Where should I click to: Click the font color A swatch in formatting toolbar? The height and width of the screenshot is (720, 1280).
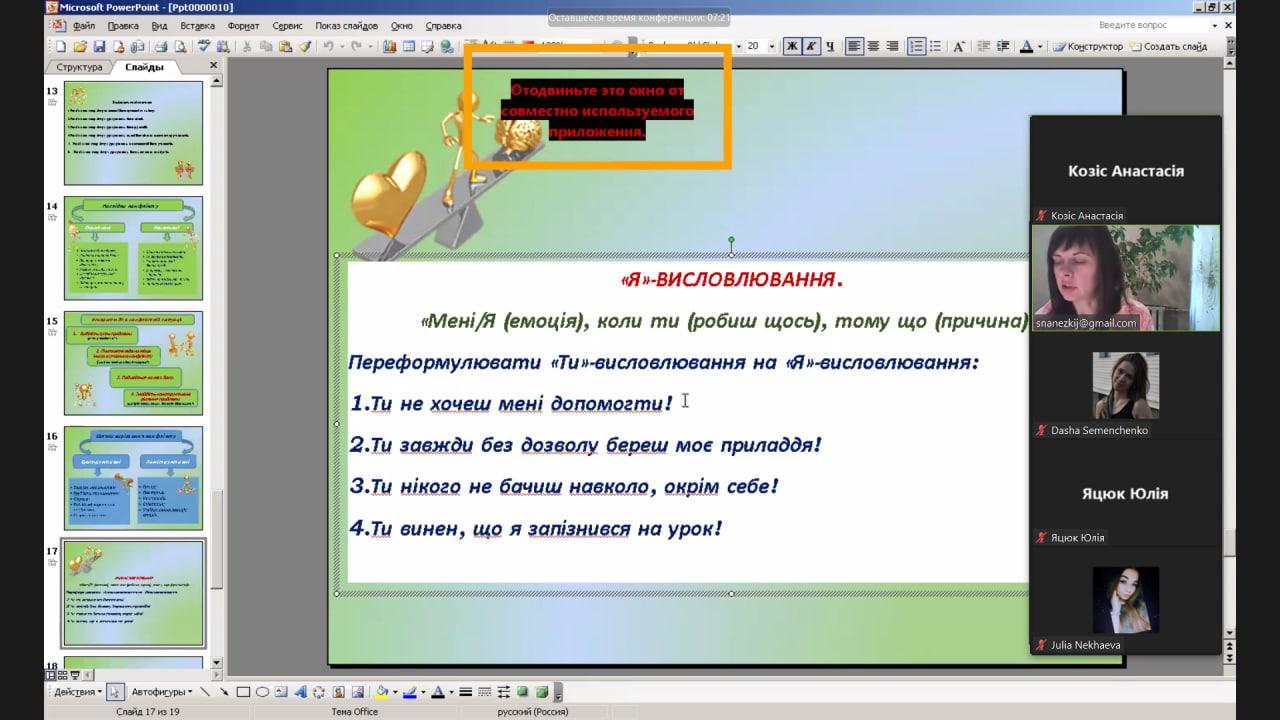pos(1026,46)
